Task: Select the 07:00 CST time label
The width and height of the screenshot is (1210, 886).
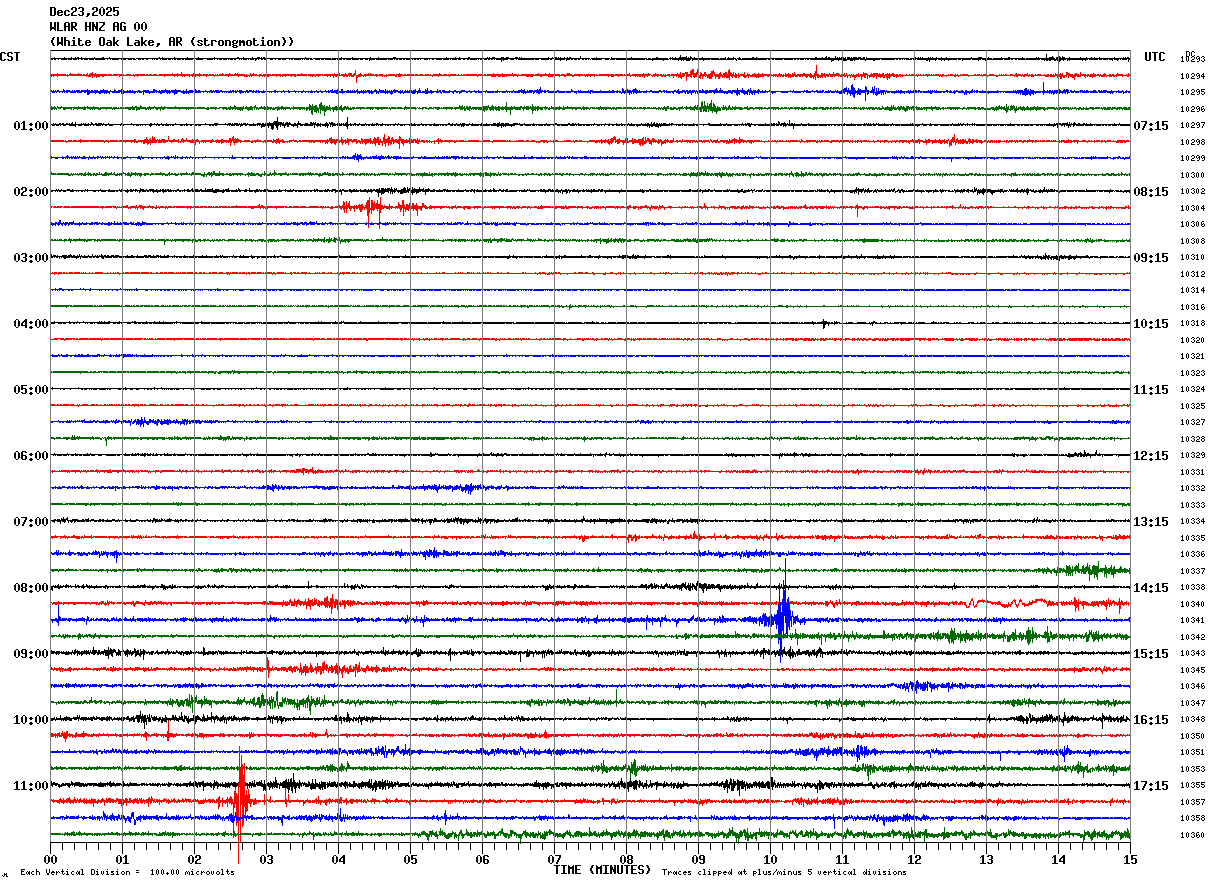Action: [30, 522]
